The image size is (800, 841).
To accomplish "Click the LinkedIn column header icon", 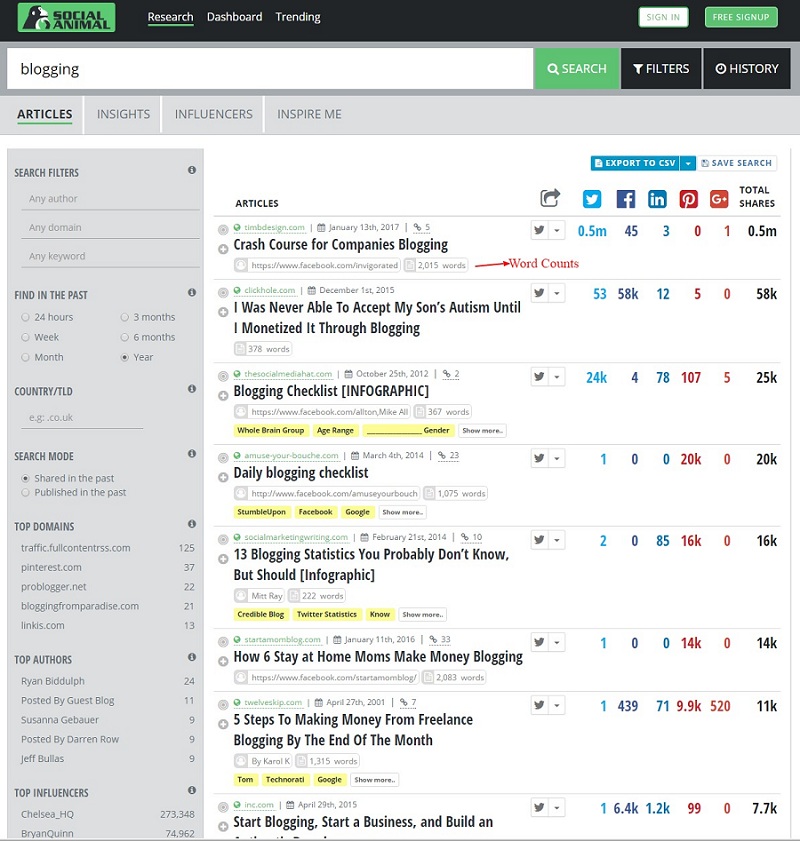I will [657, 199].
